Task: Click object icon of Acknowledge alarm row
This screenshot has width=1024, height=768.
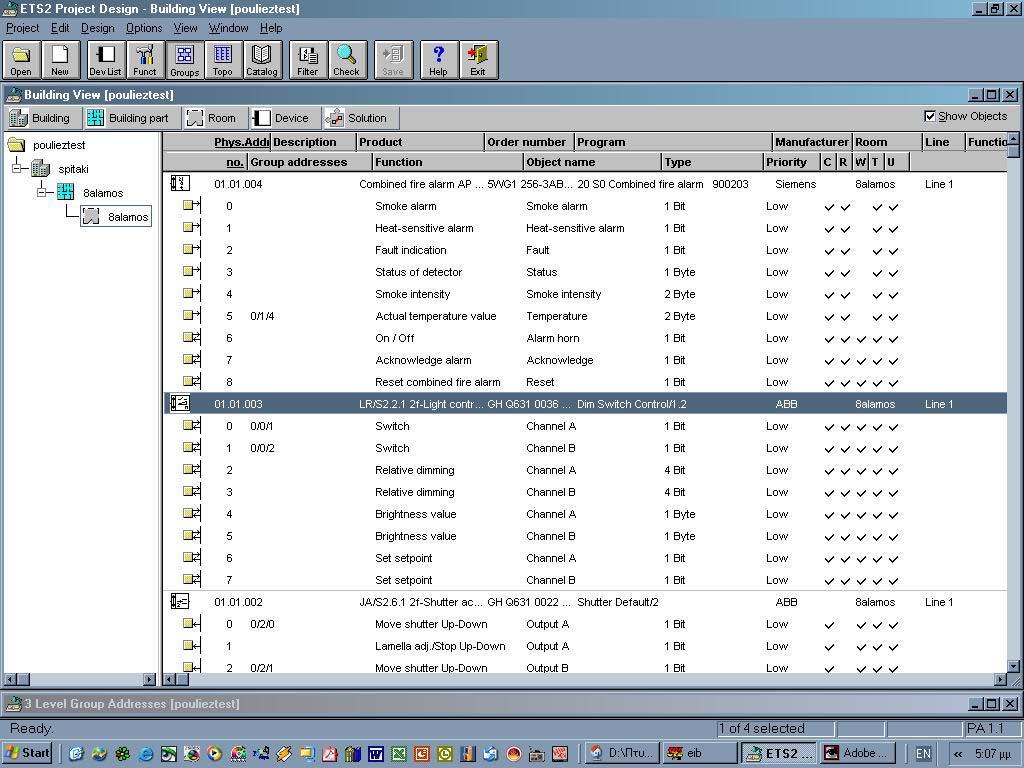Action: point(192,360)
